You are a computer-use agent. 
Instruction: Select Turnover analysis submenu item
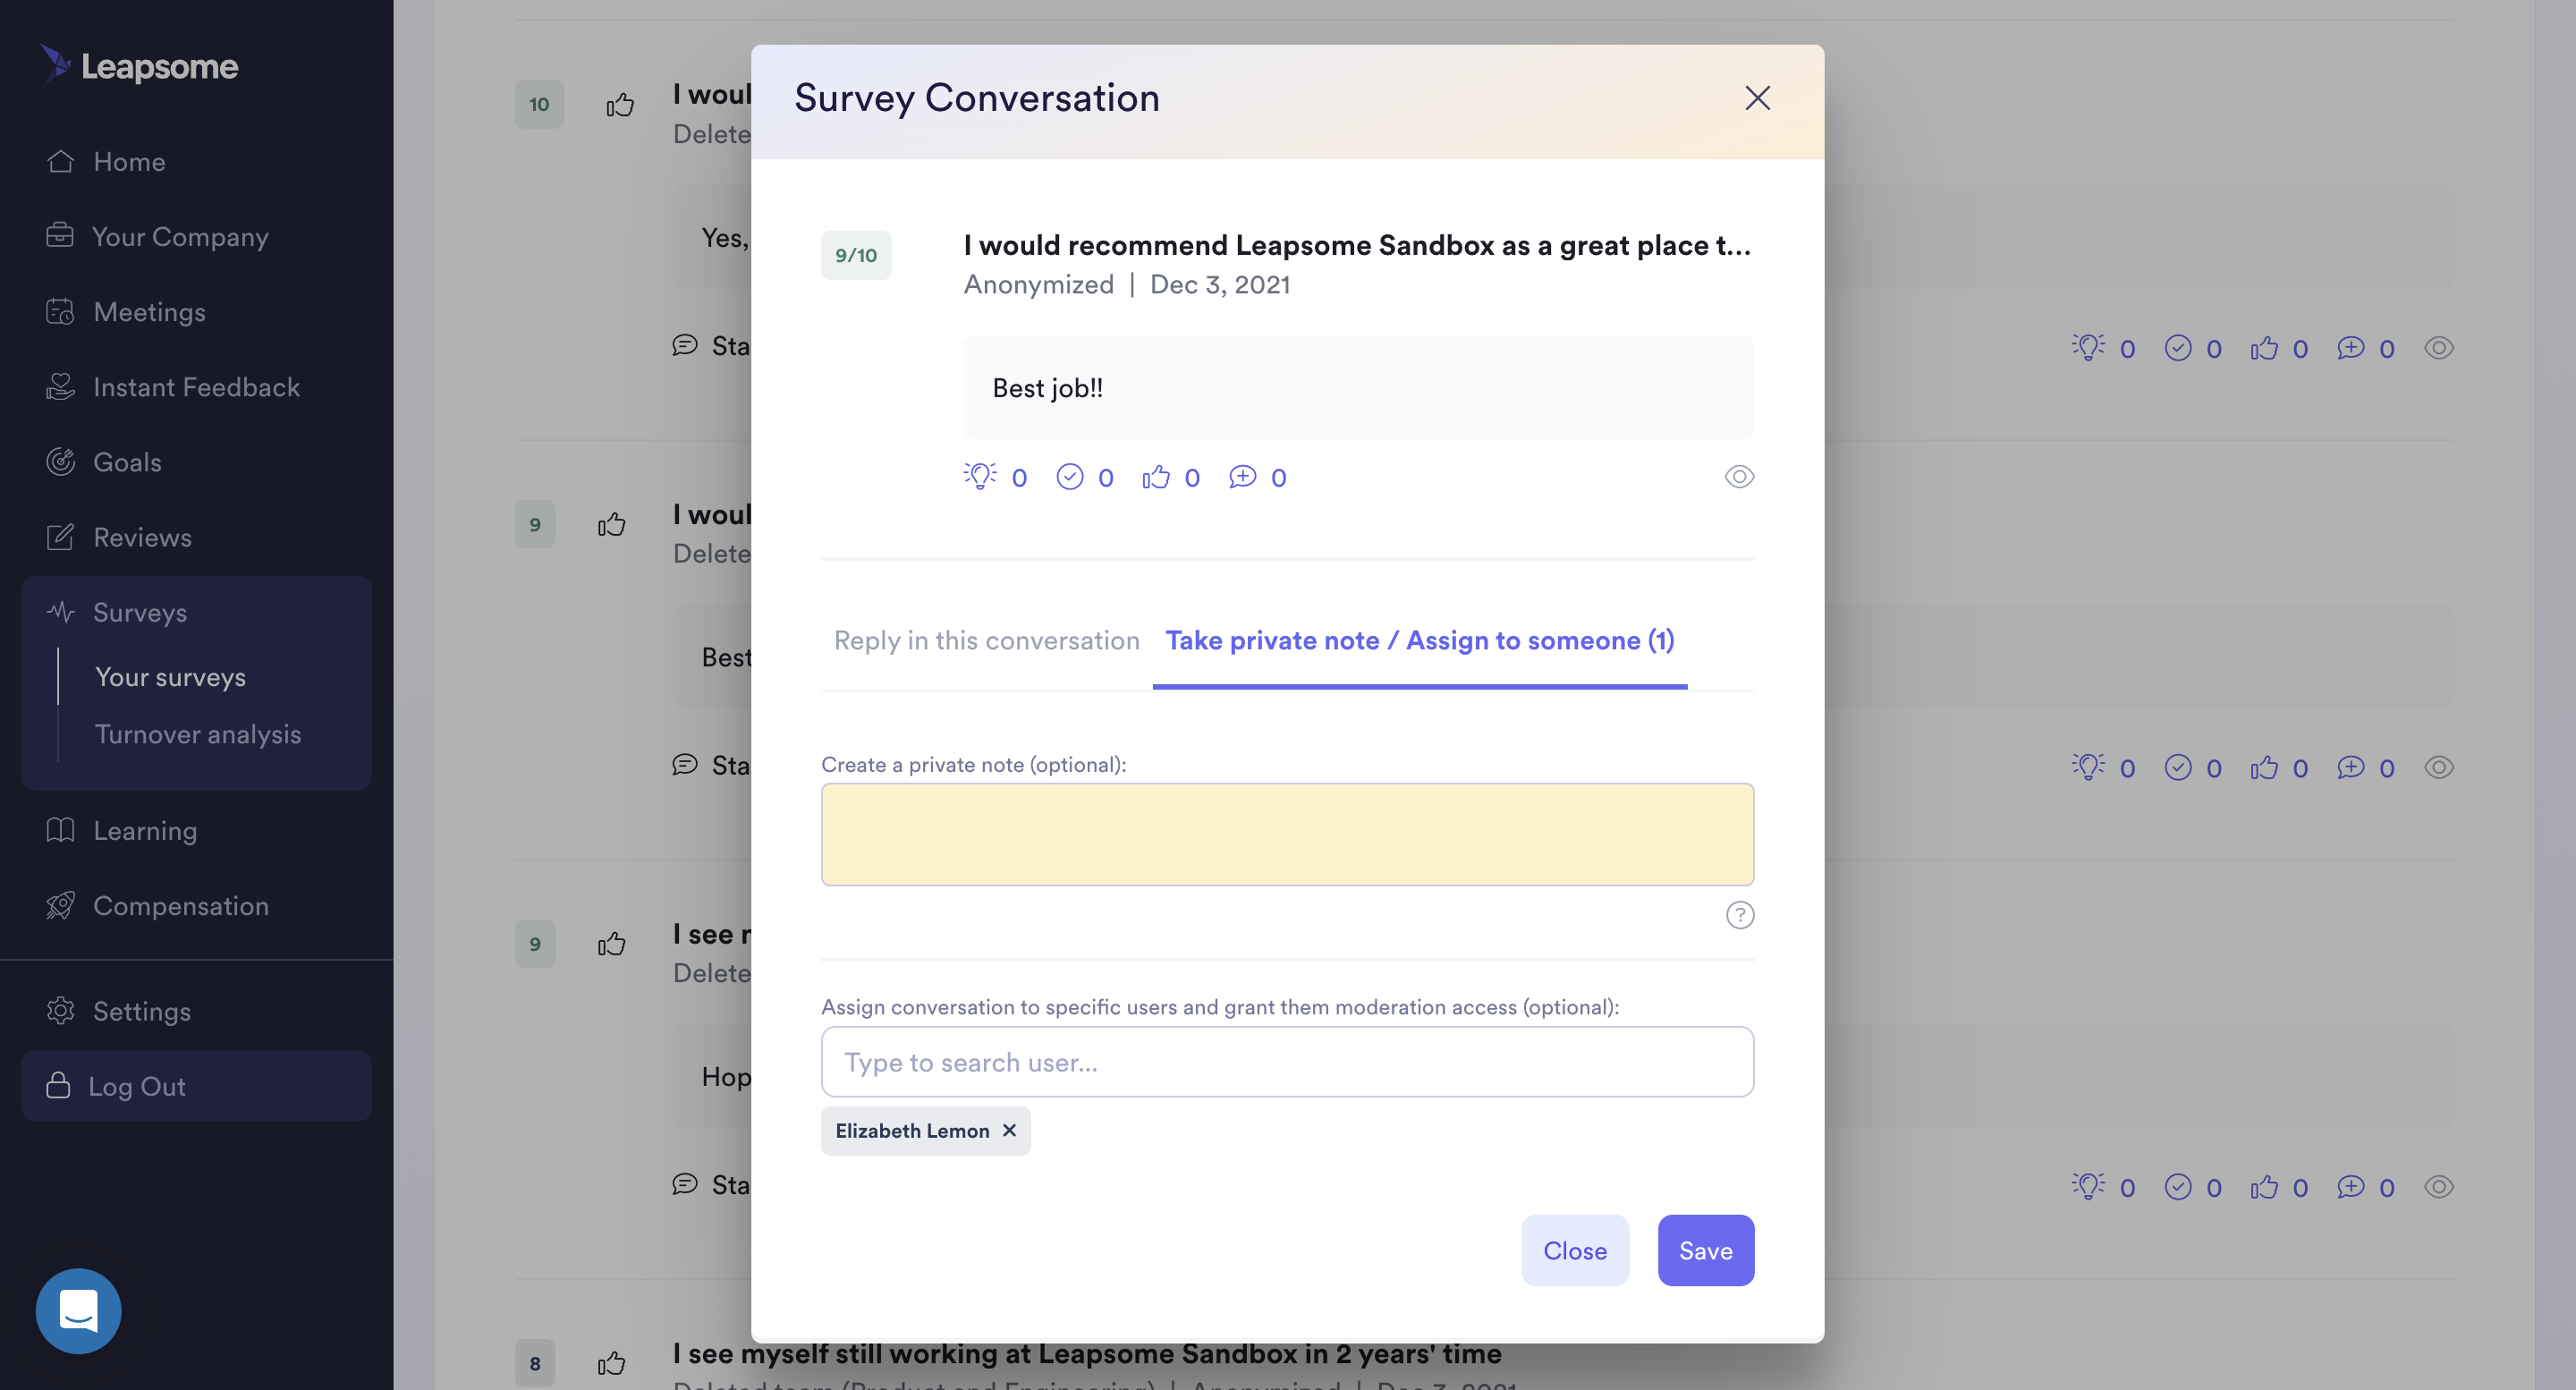(x=197, y=734)
